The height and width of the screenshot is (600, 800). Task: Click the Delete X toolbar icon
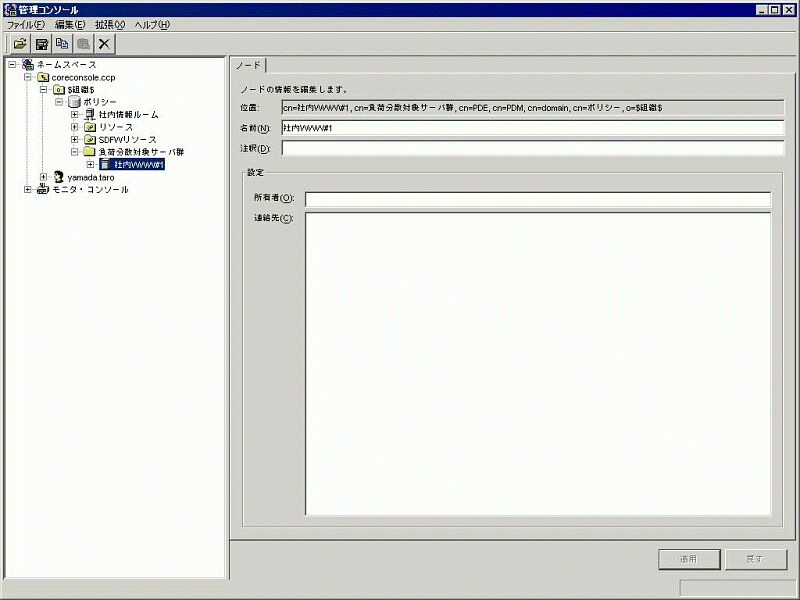tap(104, 44)
